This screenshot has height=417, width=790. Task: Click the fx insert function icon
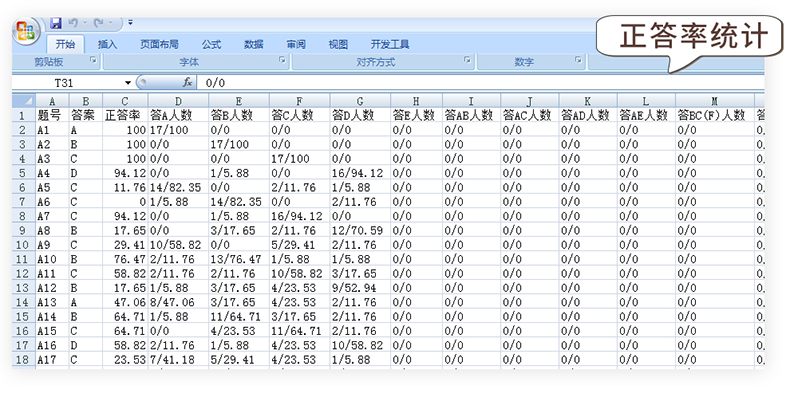point(187,82)
